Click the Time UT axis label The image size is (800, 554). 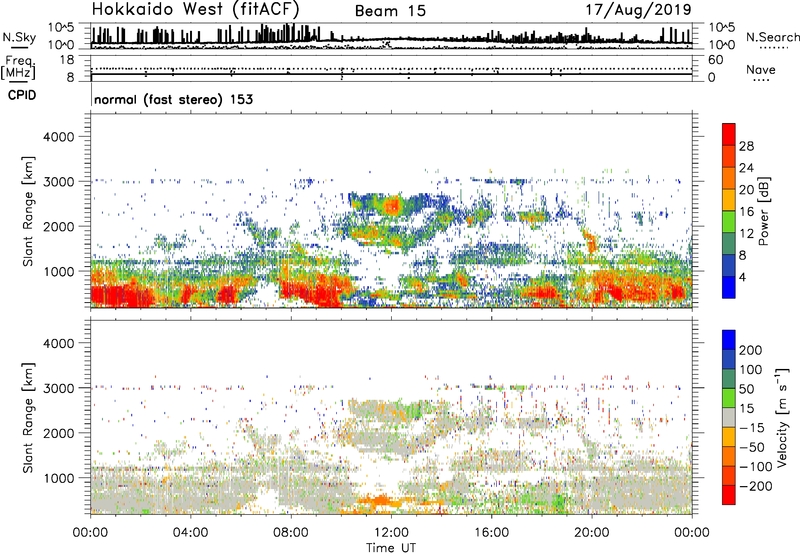(x=391, y=546)
